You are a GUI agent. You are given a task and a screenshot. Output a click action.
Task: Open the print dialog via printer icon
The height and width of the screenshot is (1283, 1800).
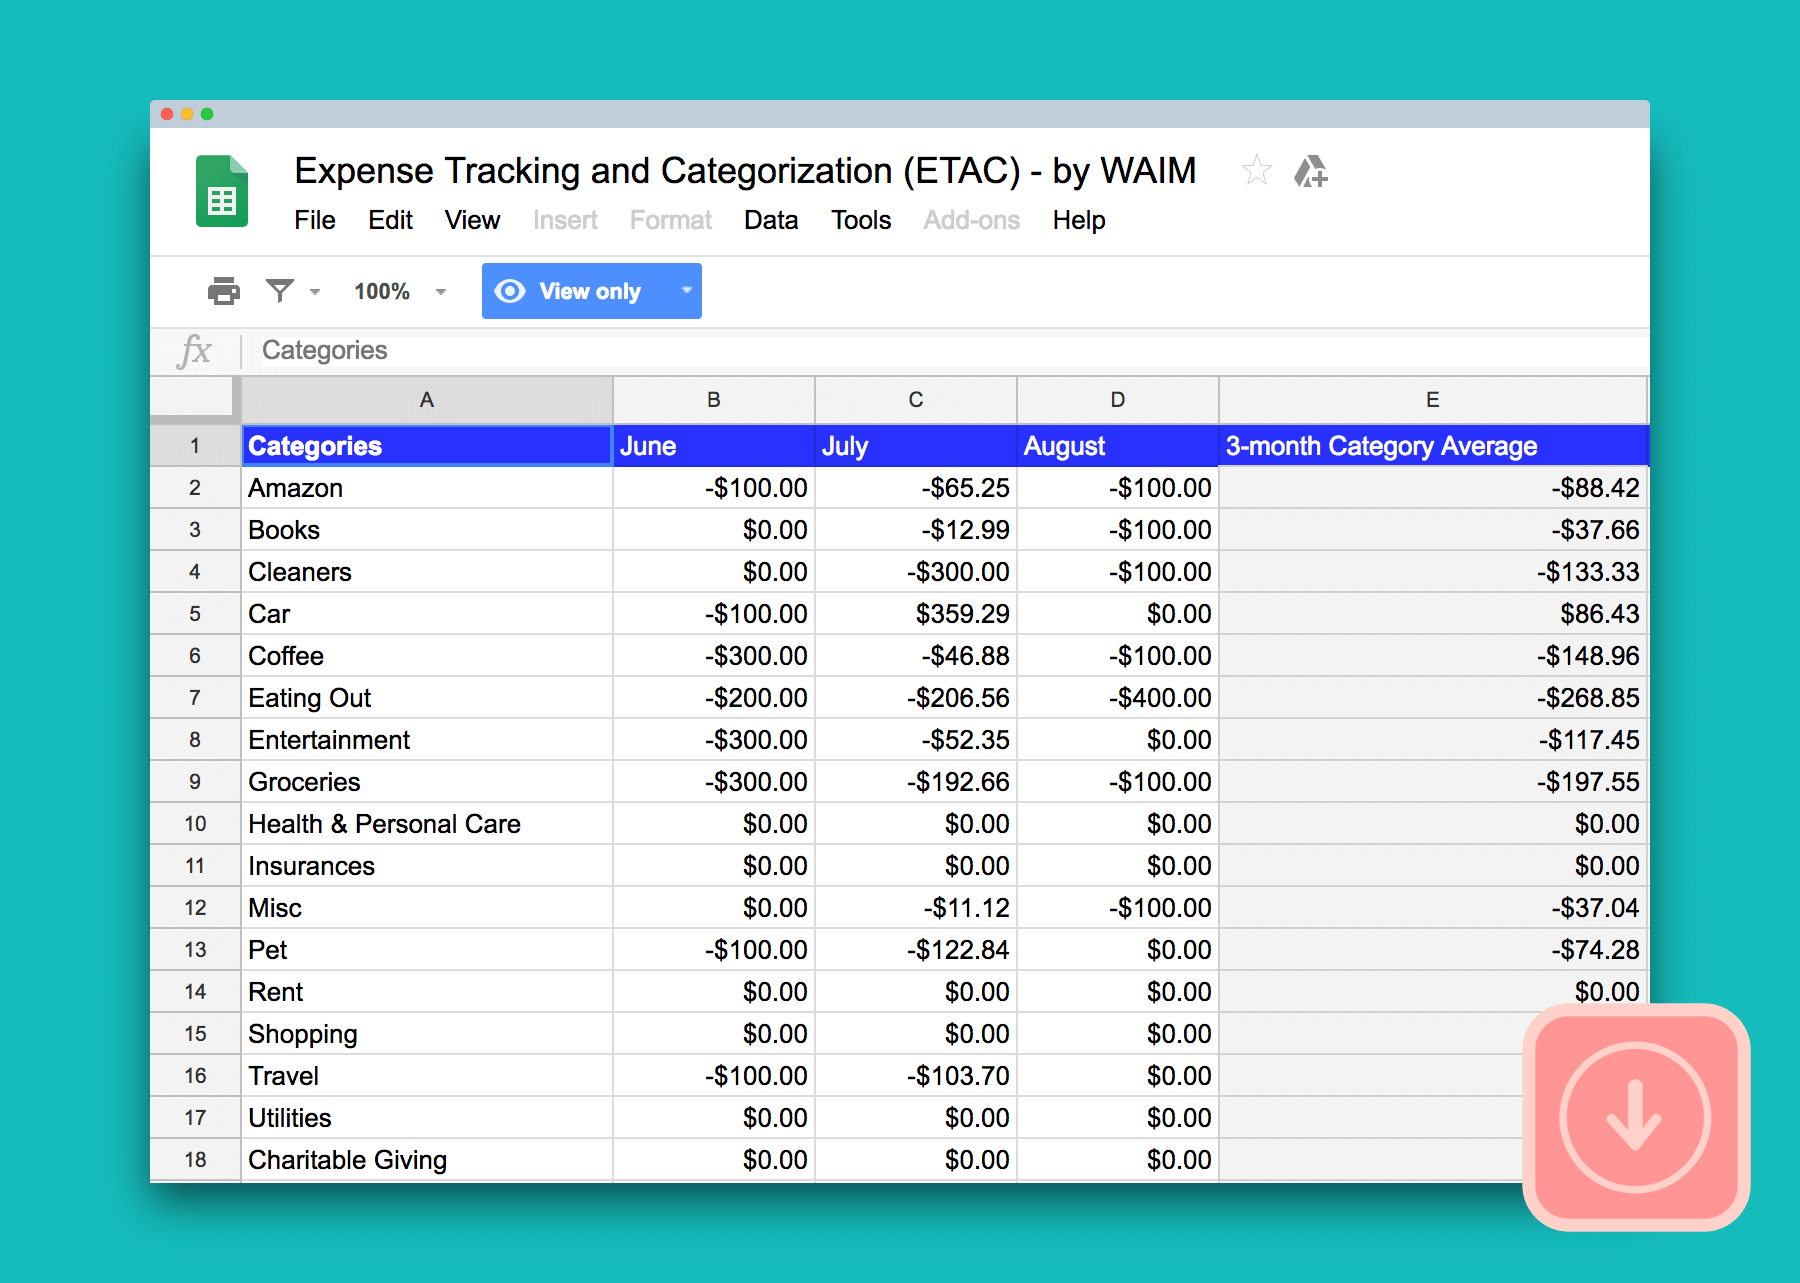[222, 291]
